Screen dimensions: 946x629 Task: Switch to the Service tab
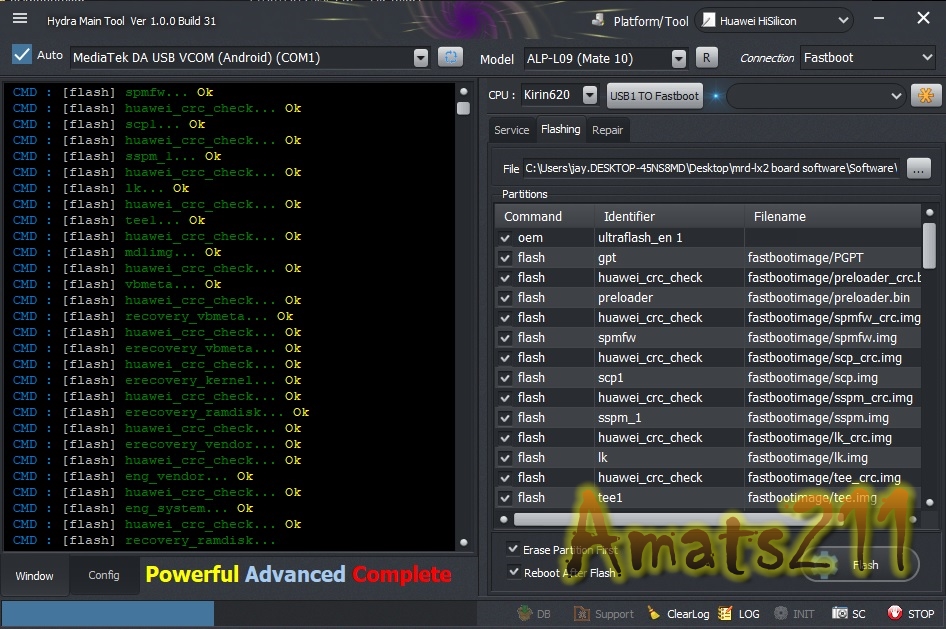511,130
